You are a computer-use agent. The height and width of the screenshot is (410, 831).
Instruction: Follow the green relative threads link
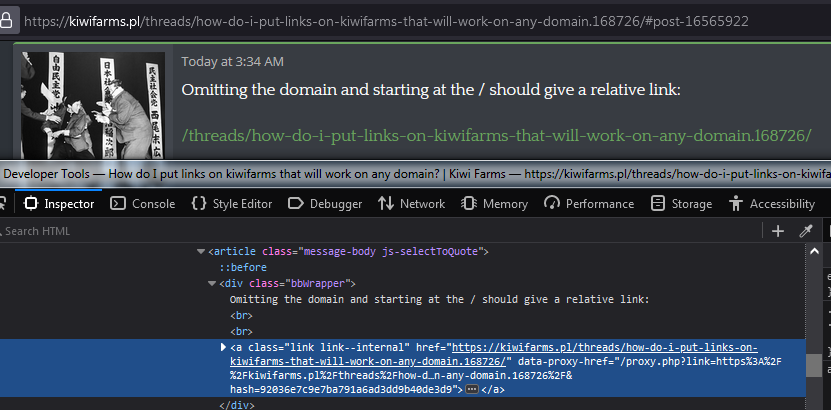point(497,136)
